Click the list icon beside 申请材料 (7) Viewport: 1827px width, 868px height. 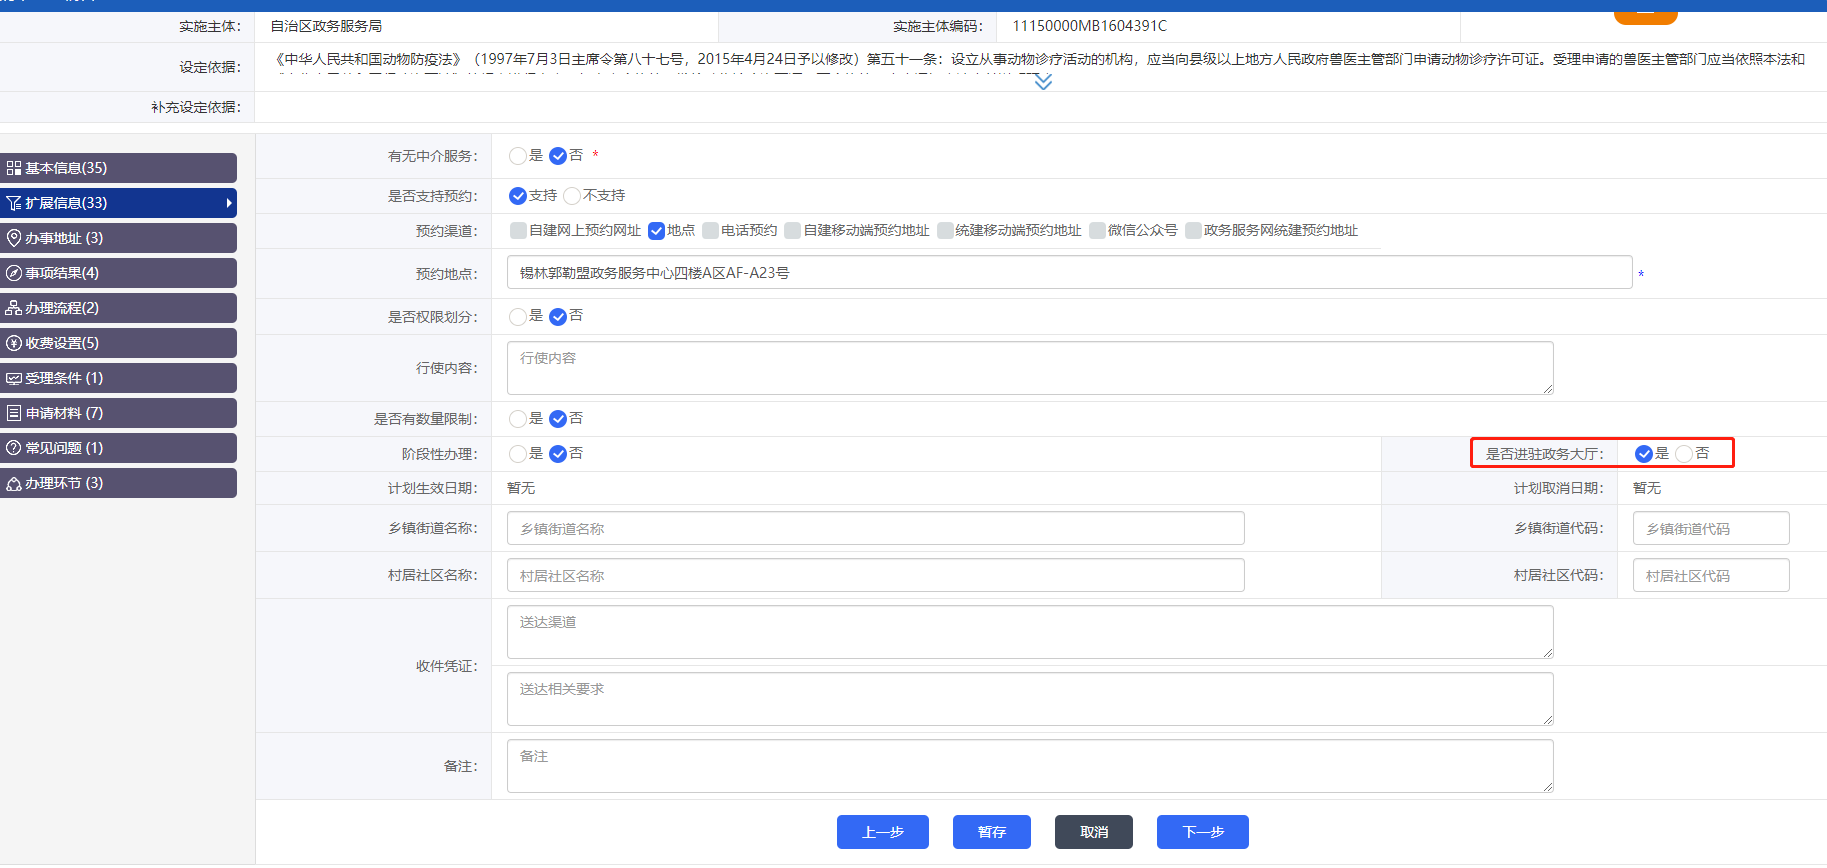(x=14, y=413)
